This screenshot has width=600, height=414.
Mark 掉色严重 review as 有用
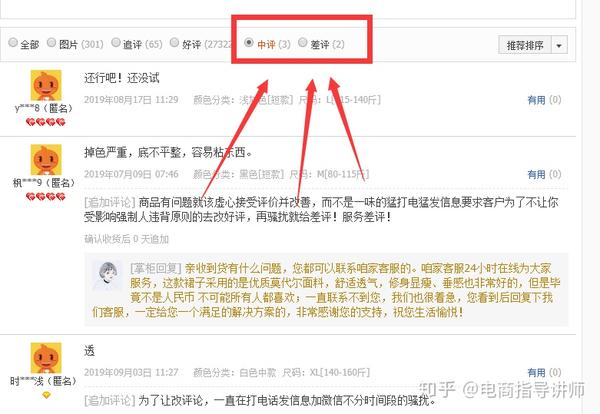[536, 174]
